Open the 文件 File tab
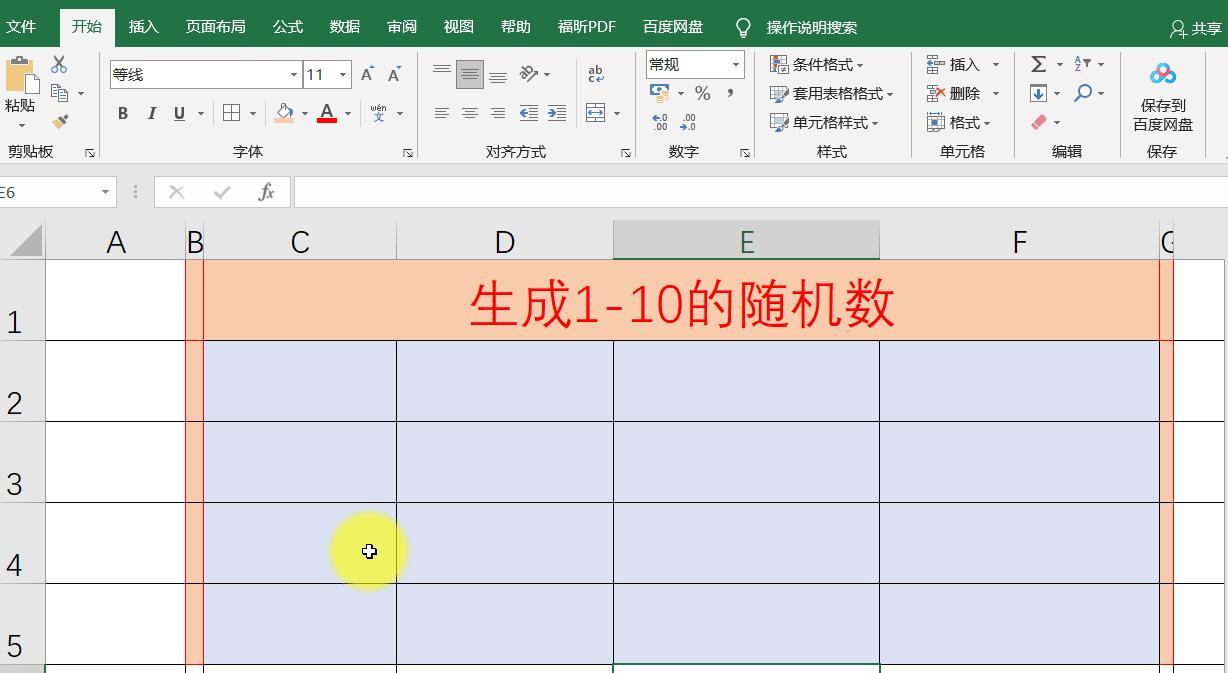This screenshot has width=1228, height=673. point(21,27)
